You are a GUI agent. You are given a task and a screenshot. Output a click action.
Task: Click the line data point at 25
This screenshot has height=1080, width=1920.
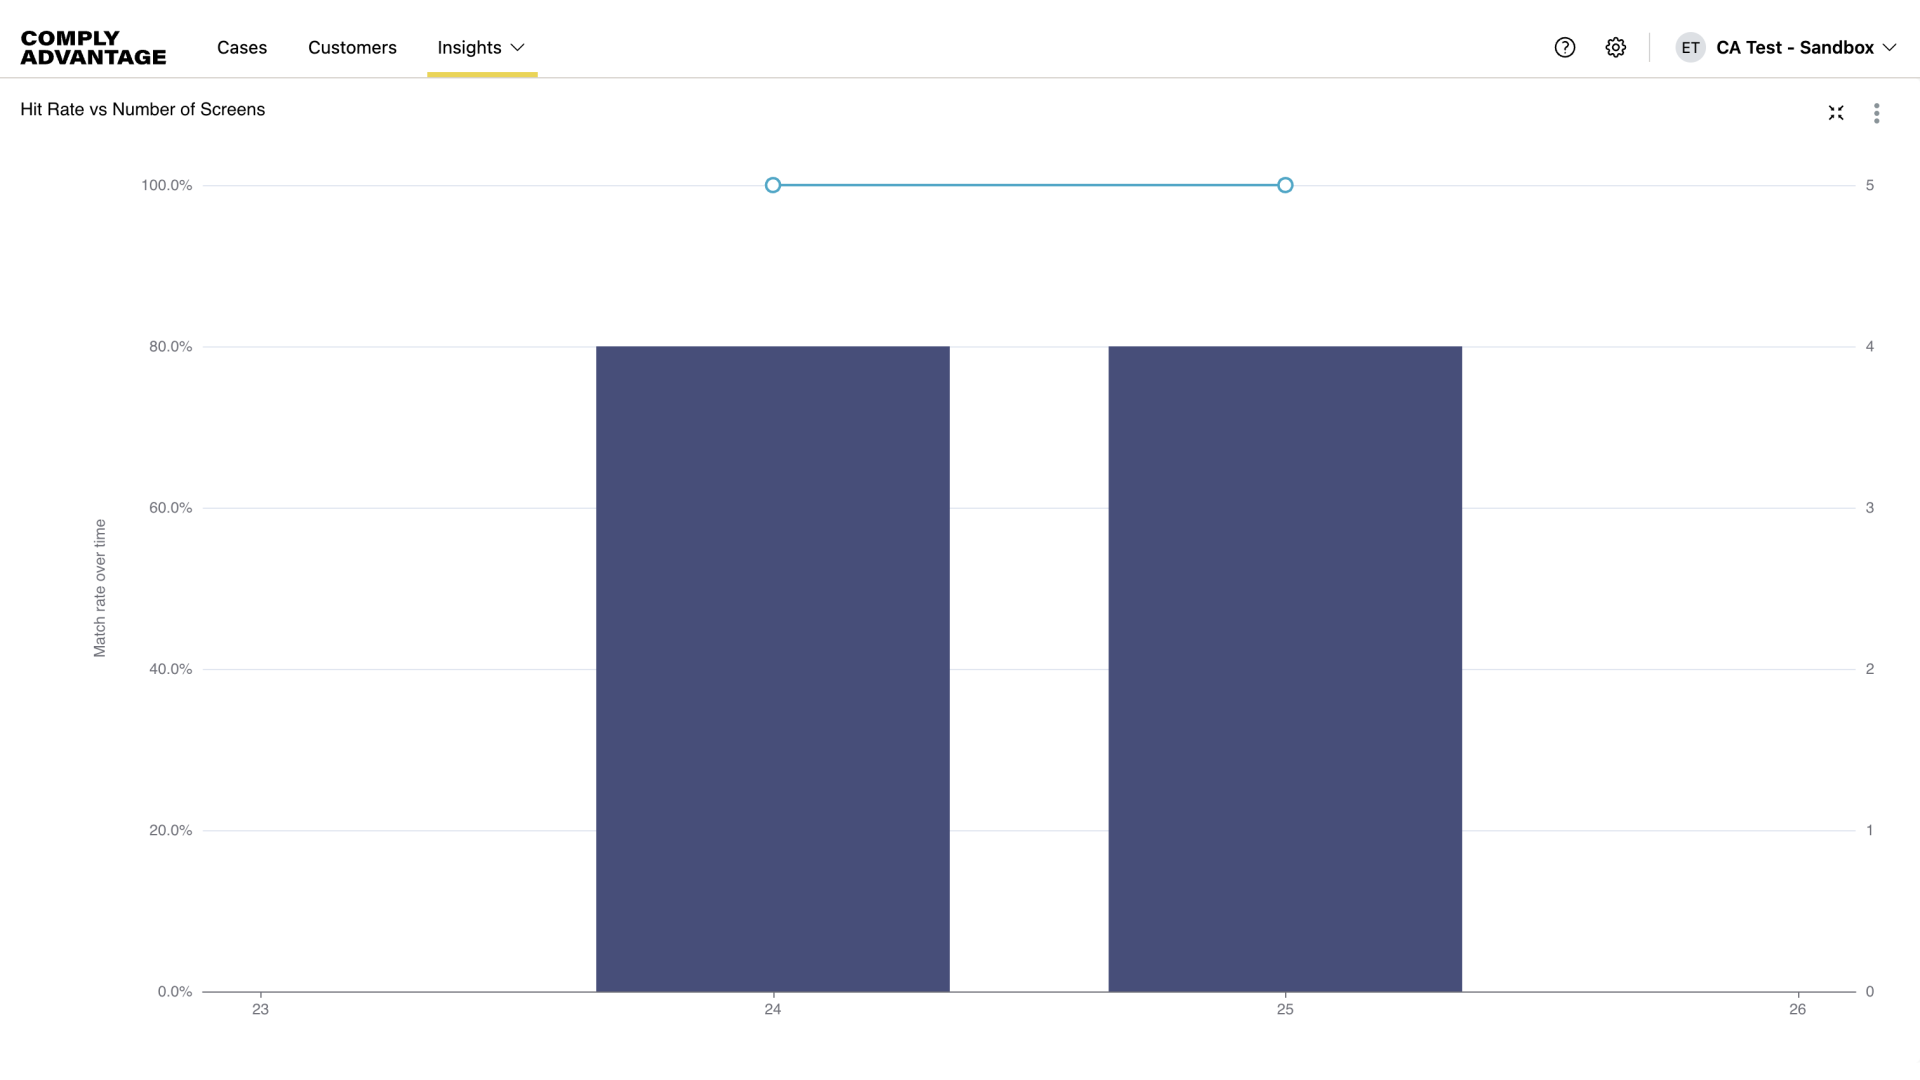(x=1285, y=185)
